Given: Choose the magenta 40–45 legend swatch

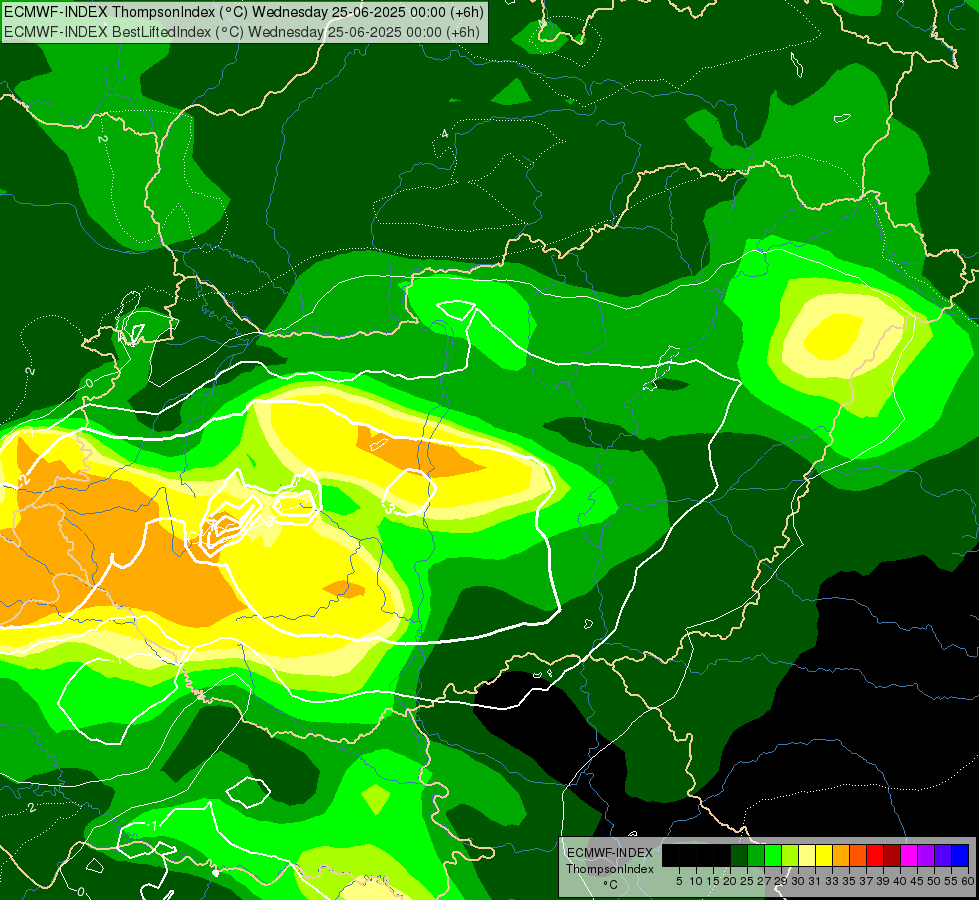Looking at the screenshot, I should pyautogui.click(x=909, y=855).
